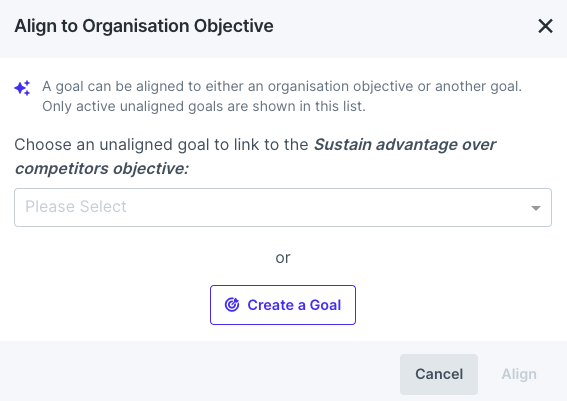Close the Align to Organisation Objective dialog

point(545,26)
